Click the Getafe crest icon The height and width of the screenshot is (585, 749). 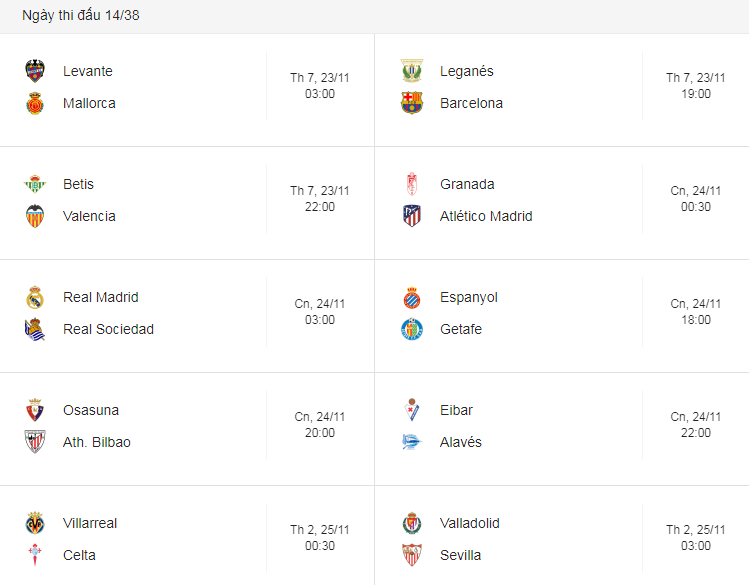click(412, 329)
